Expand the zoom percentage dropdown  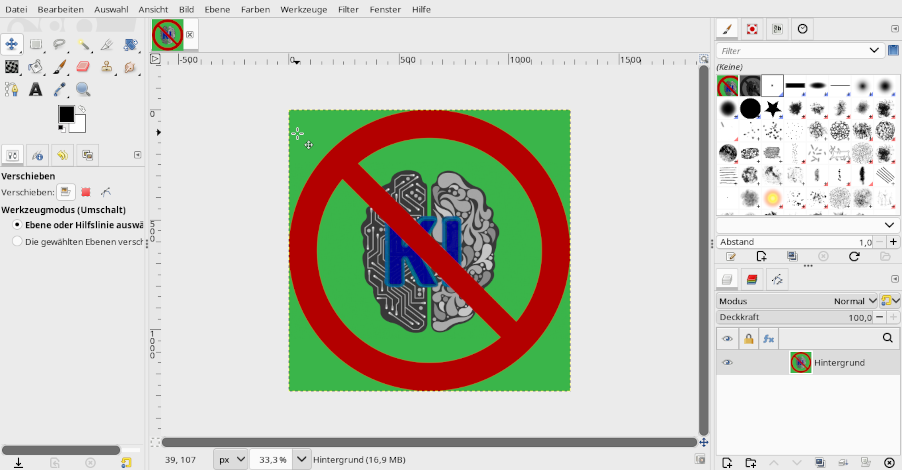296,459
